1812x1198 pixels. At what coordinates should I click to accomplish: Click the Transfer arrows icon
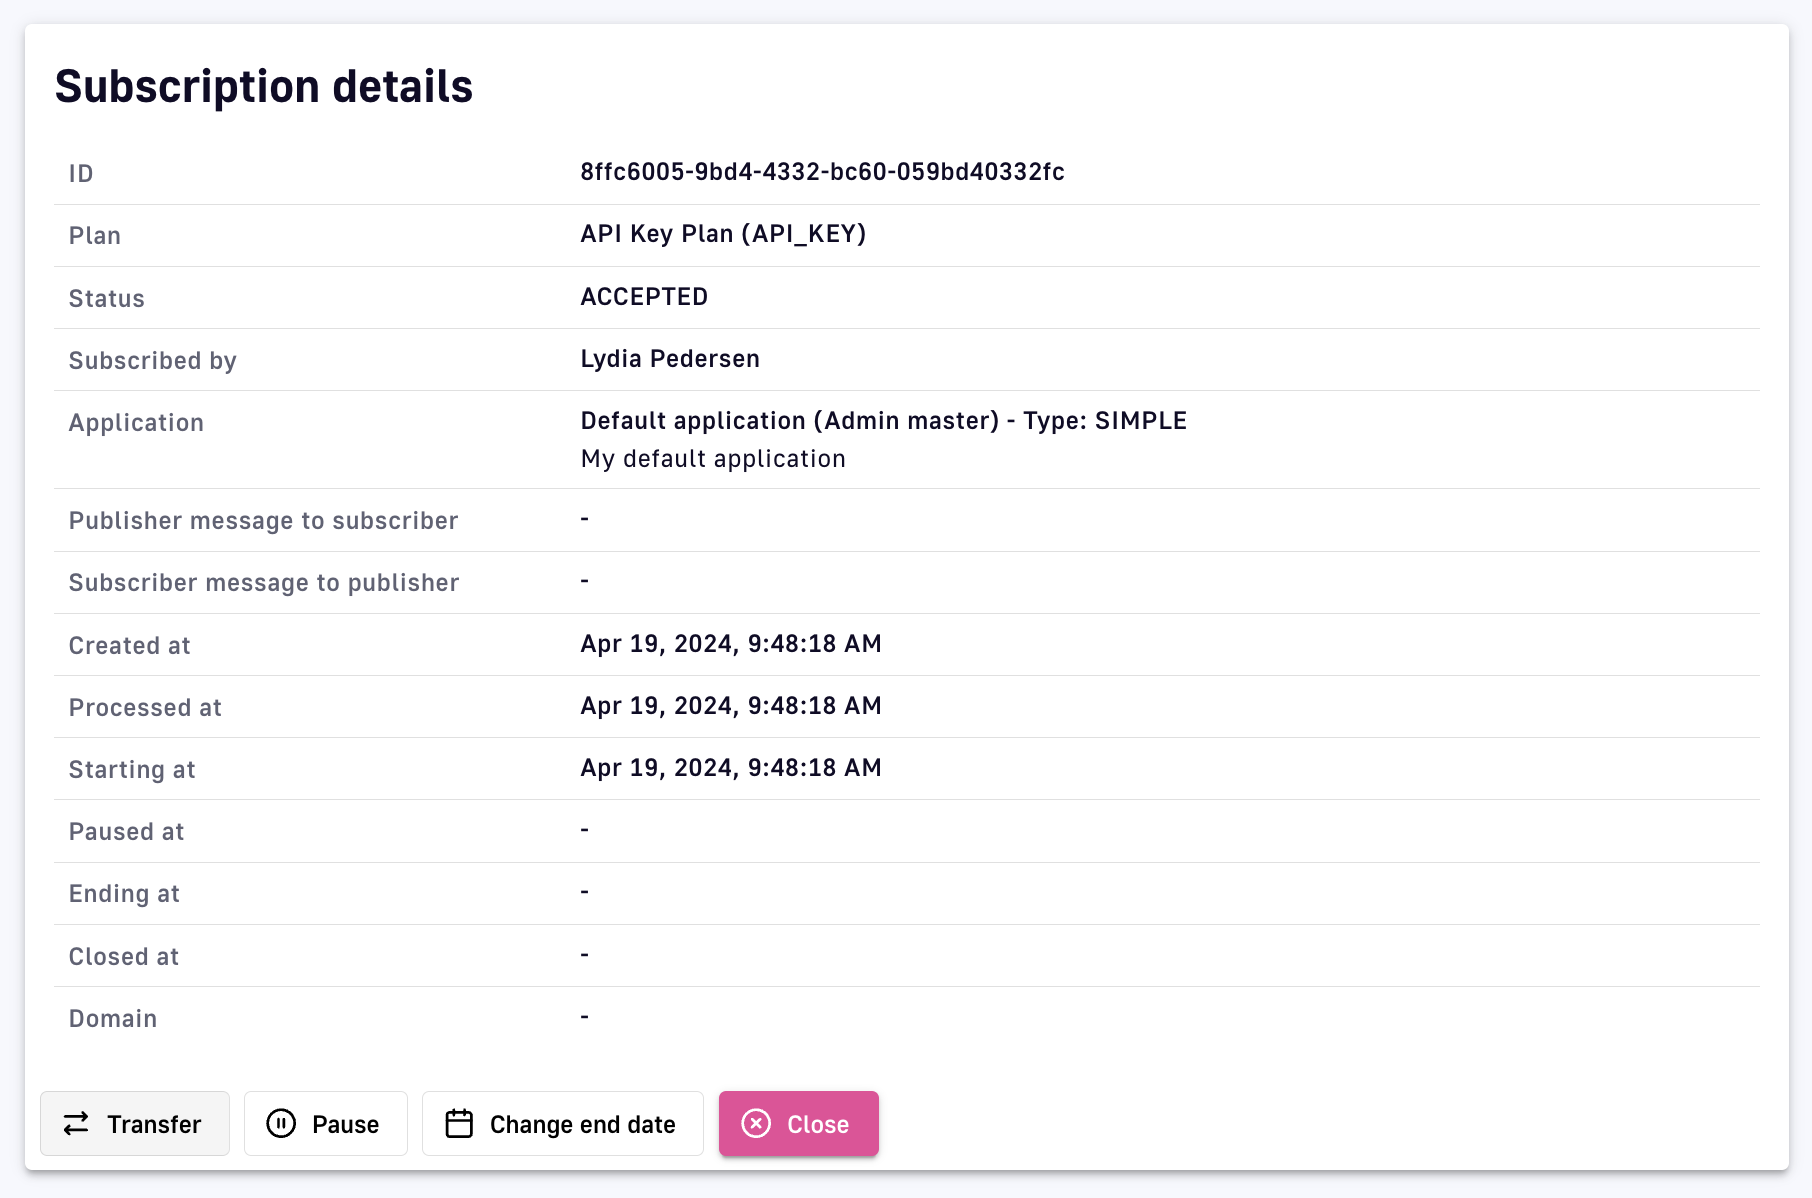click(x=76, y=1124)
